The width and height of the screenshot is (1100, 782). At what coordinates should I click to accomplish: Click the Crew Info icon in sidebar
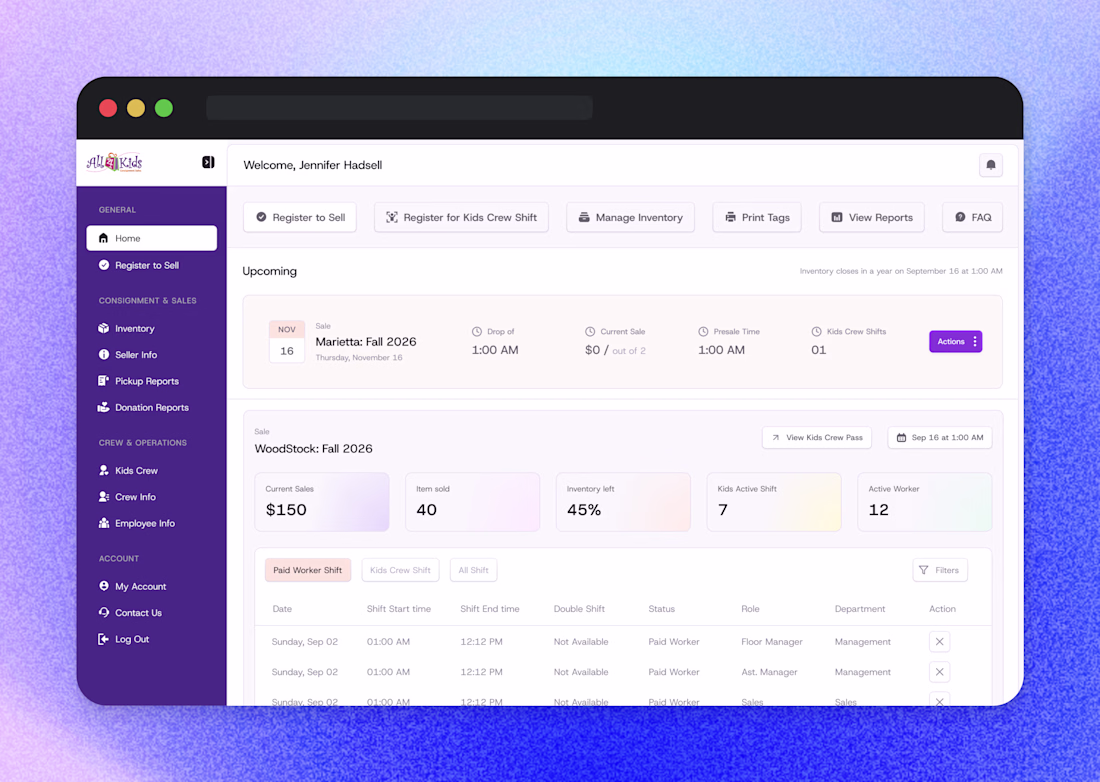coord(104,497)
